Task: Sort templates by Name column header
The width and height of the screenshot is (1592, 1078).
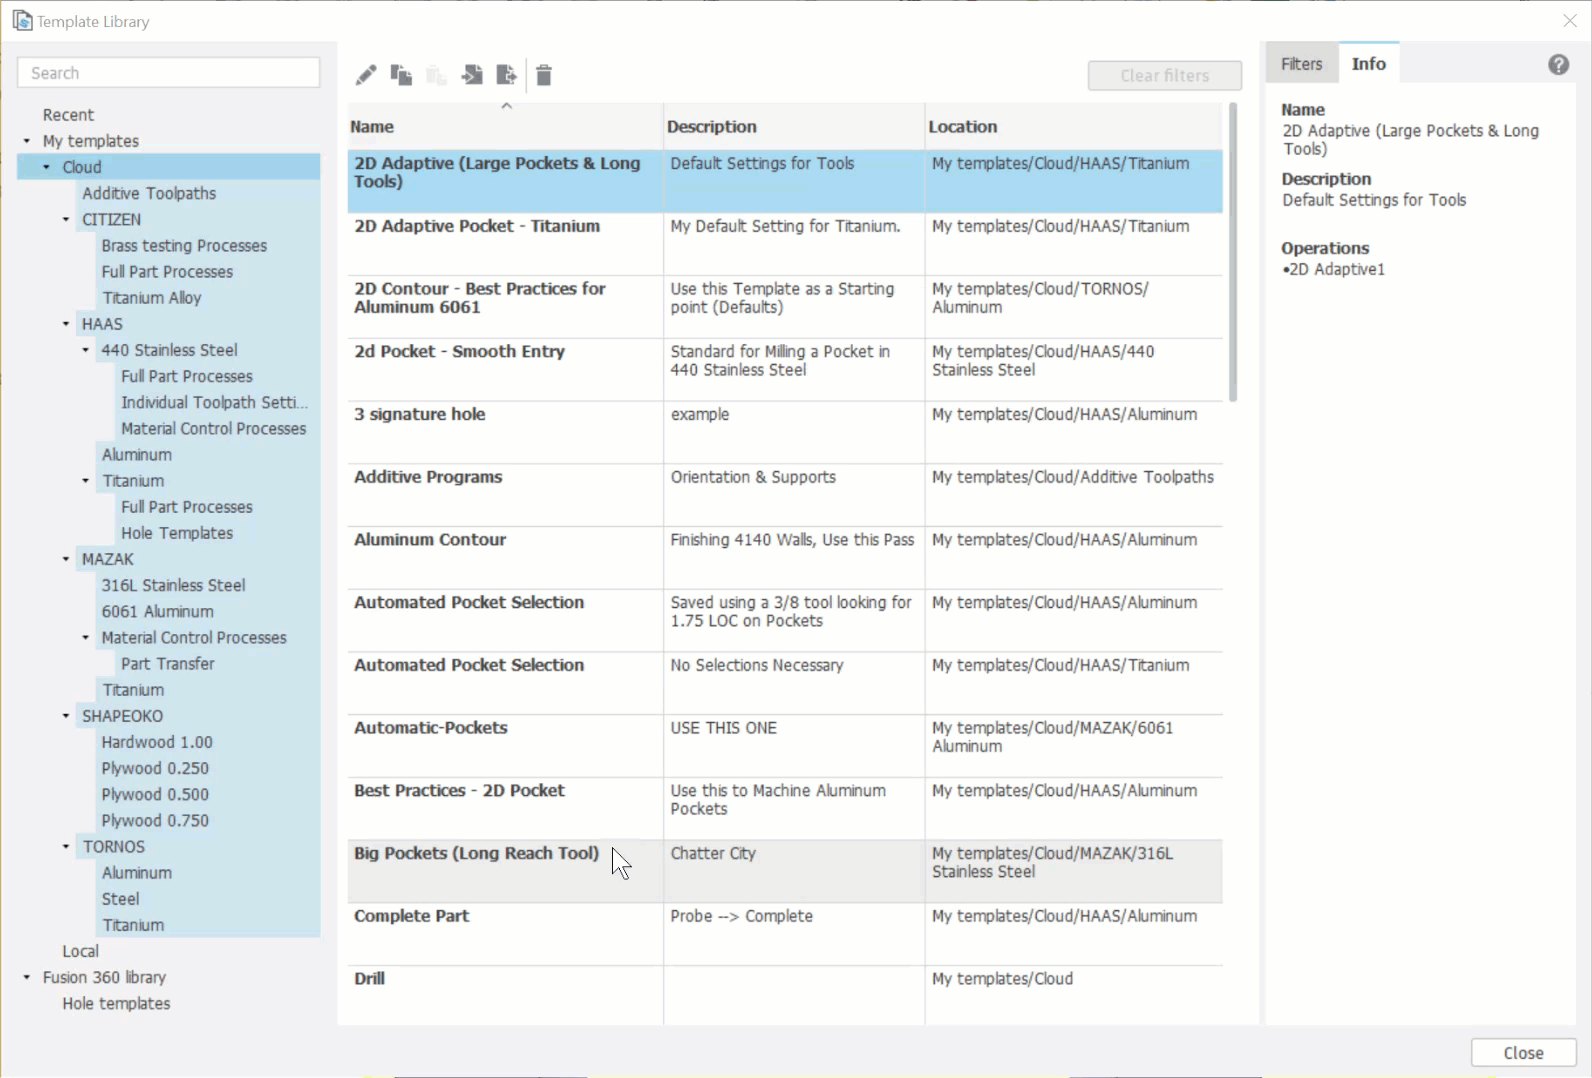Action: [x=505, y=127]
